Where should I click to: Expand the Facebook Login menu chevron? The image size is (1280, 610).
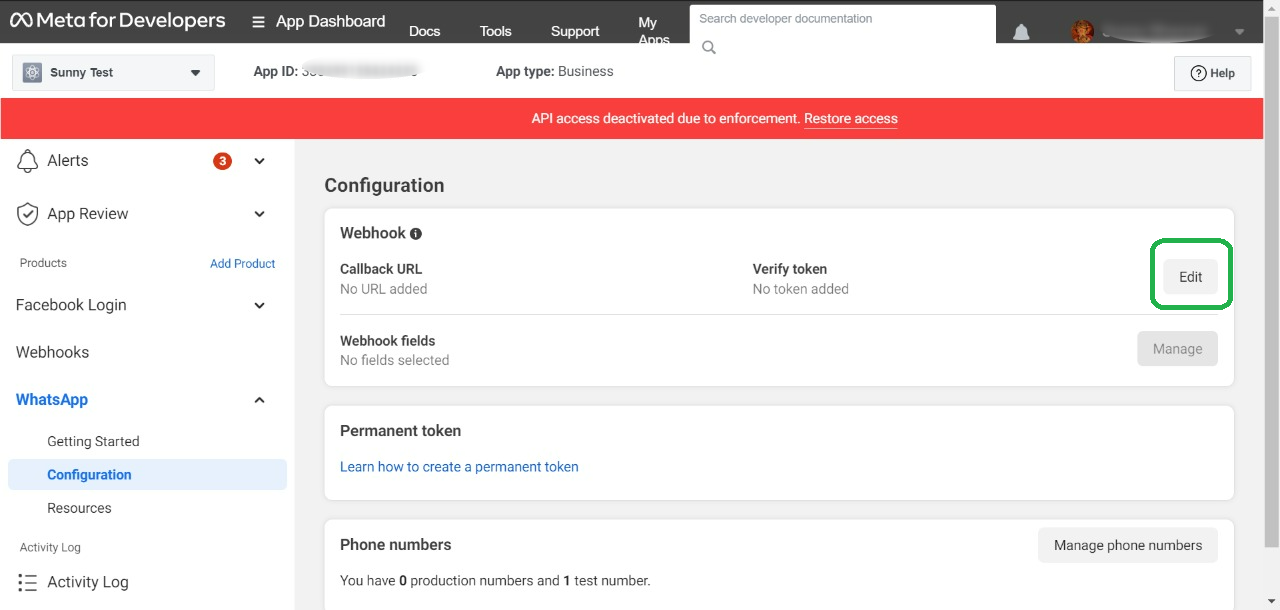pyautogui.click(x=260, y=306)
